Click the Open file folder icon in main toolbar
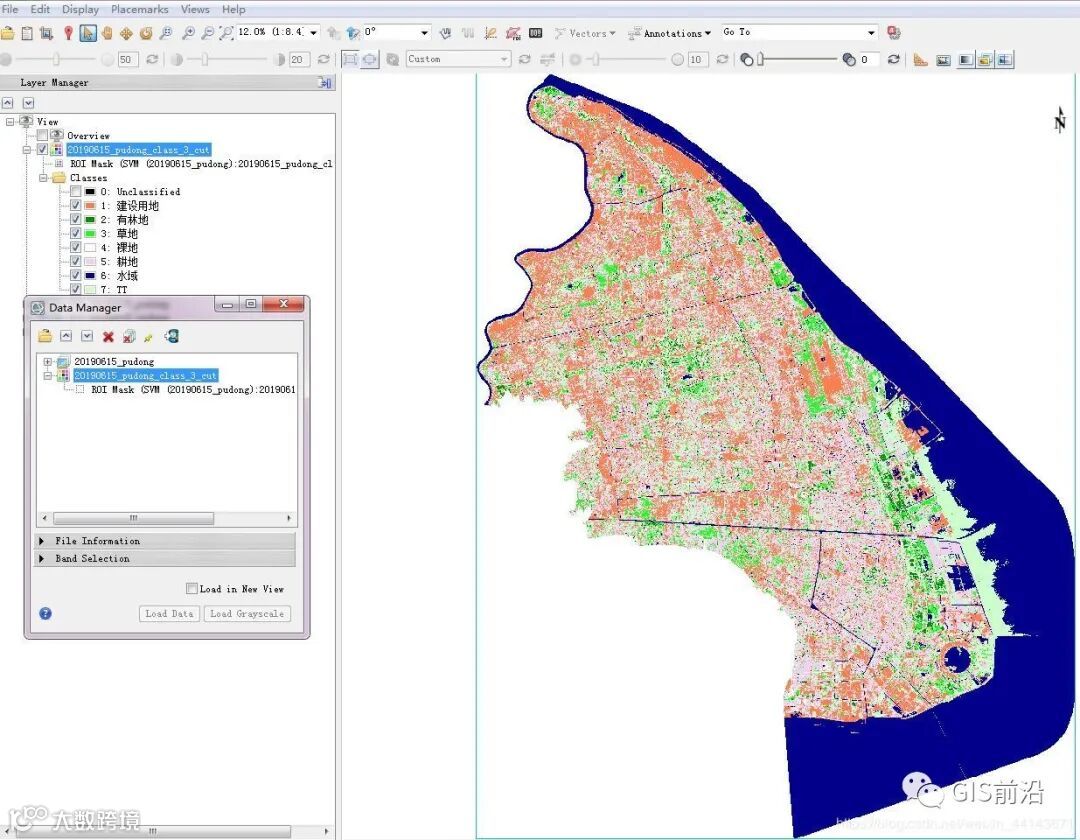Image resolution: width=1080 pixels, height=840 pixels. pos(8,33)
